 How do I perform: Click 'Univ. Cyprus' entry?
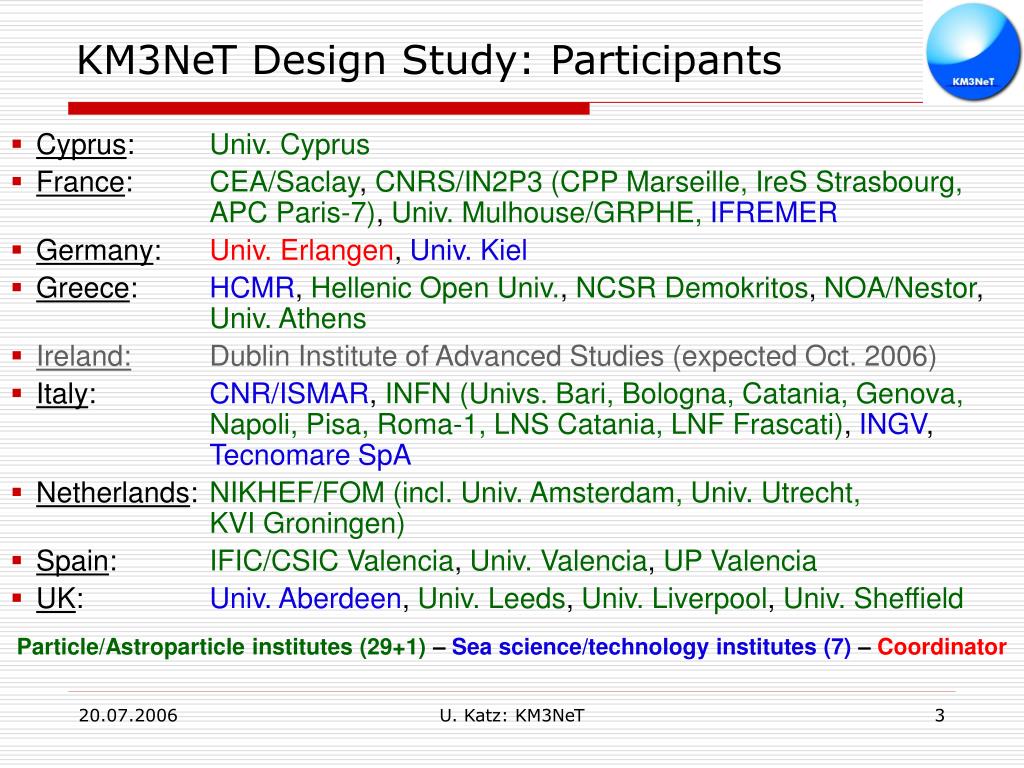point(289,145)
